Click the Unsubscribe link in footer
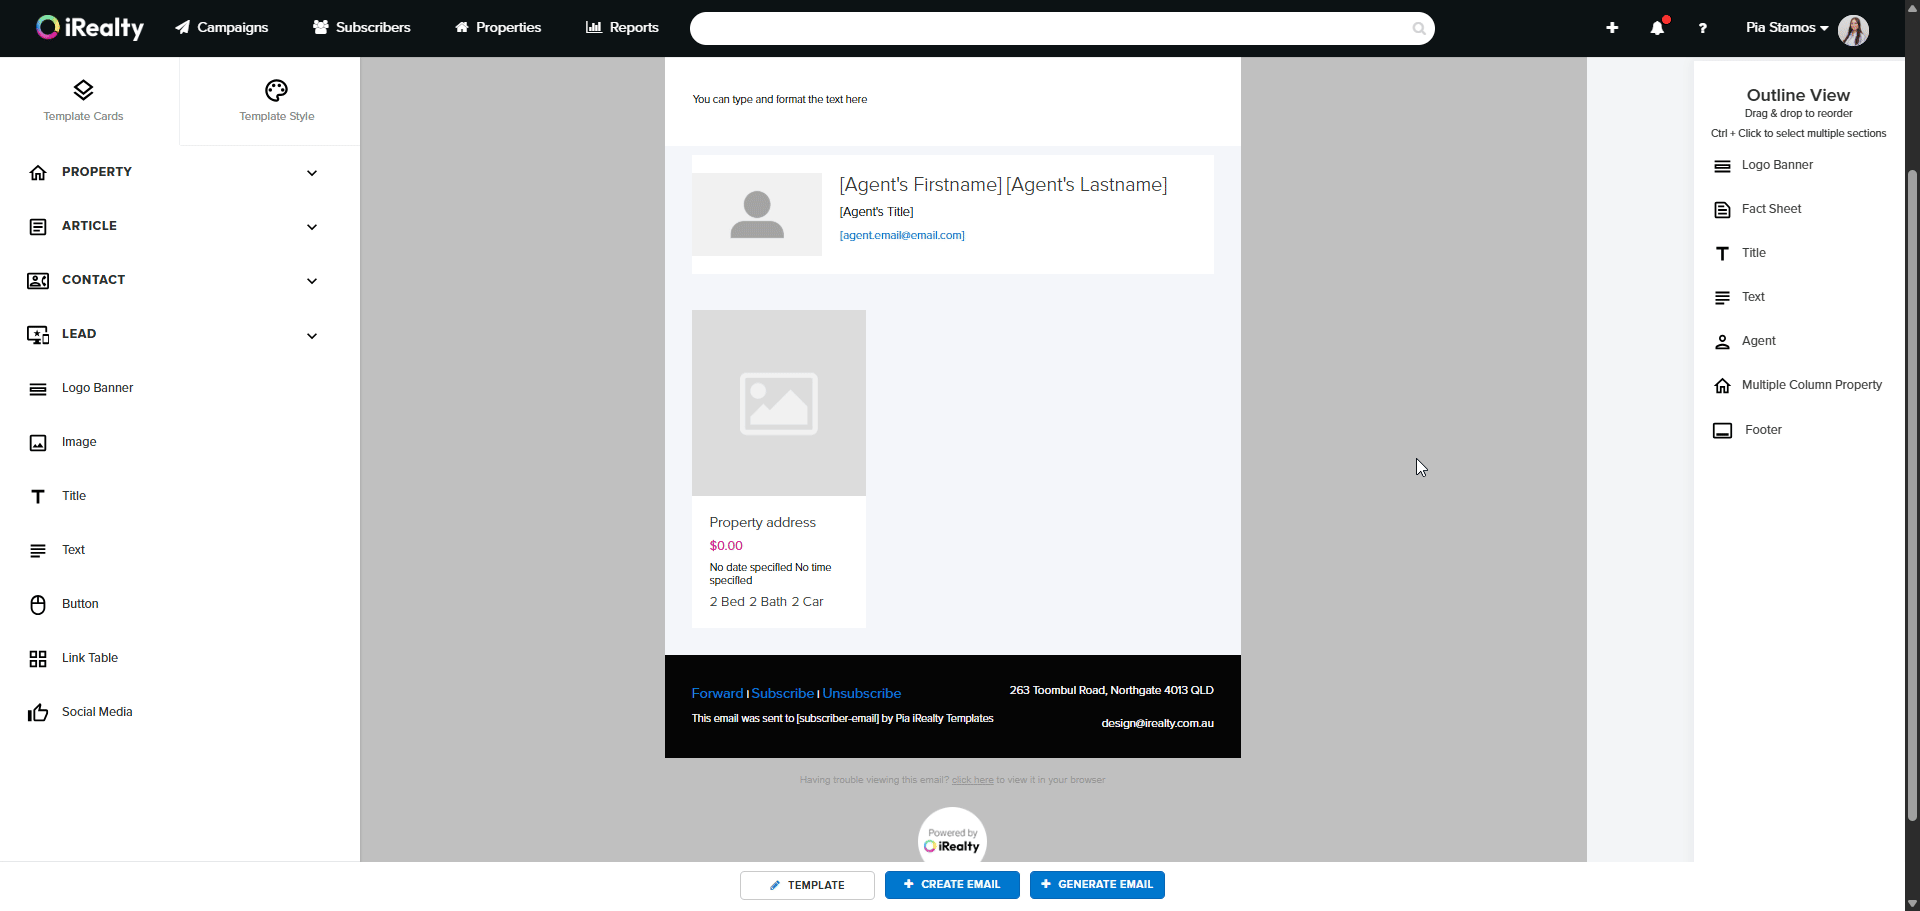Viewport: 1920px width, 911px height. coord(861,693)
